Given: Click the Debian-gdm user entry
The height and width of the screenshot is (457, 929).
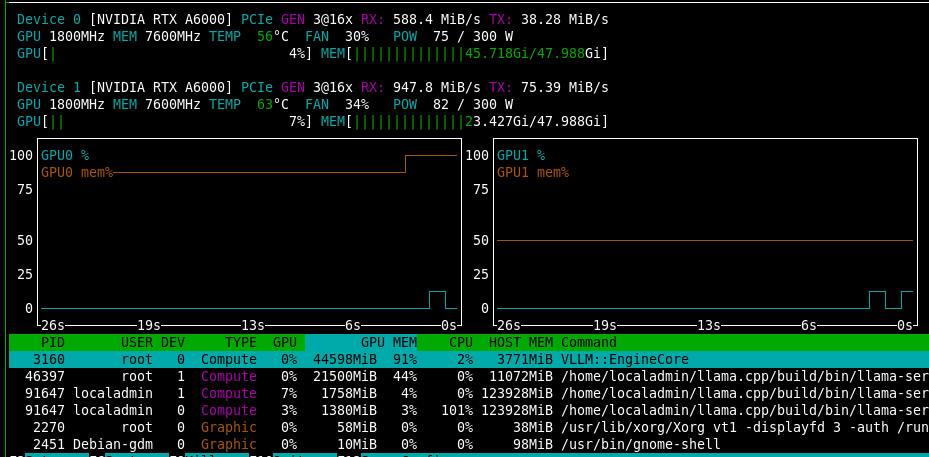Looking at the screenshot, I should click(x=113, y=445).
